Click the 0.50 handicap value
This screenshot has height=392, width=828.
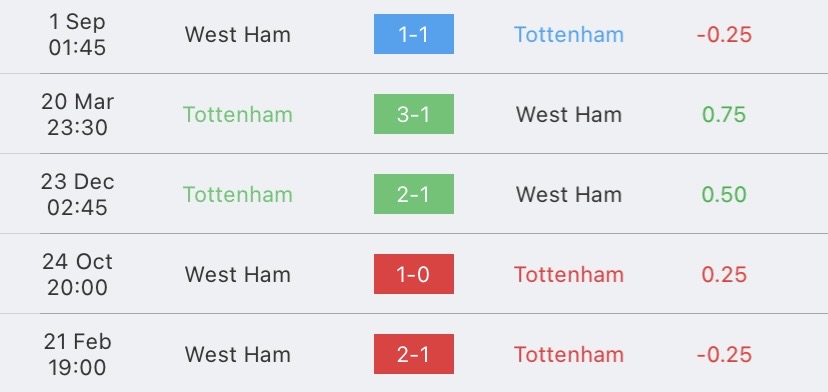[724, 194]
